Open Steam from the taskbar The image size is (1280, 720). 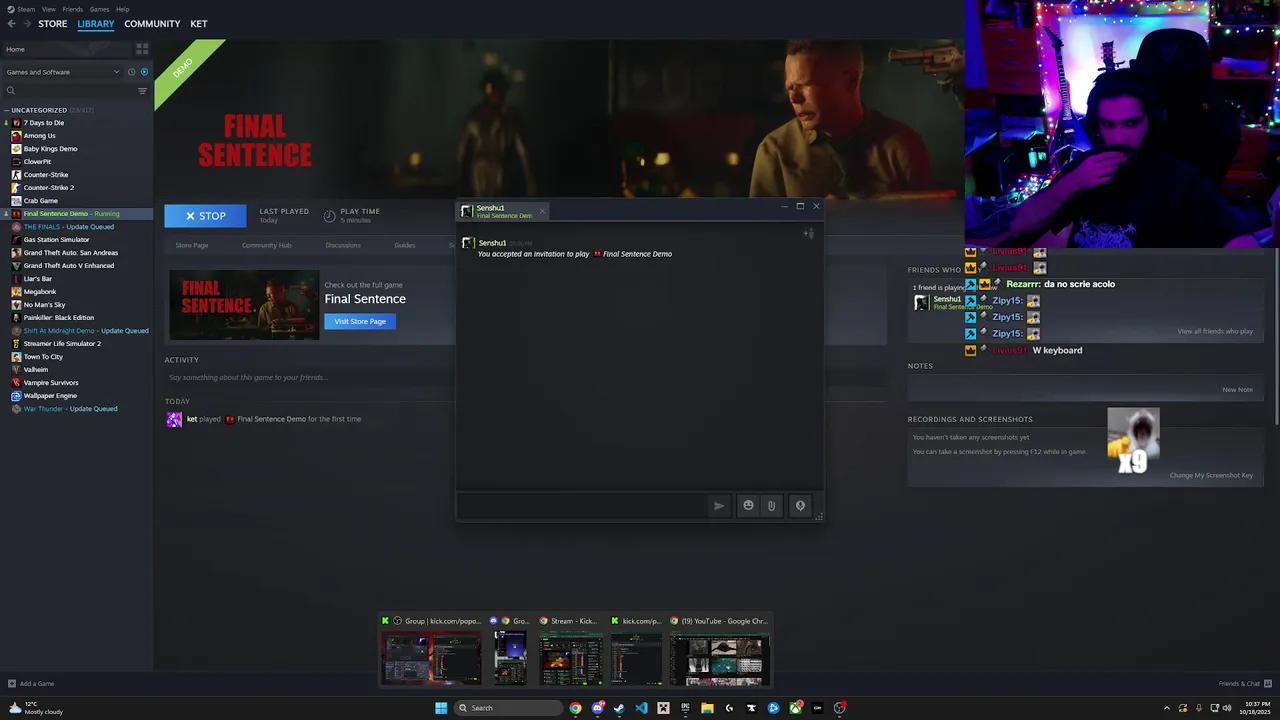coord(619,708)
